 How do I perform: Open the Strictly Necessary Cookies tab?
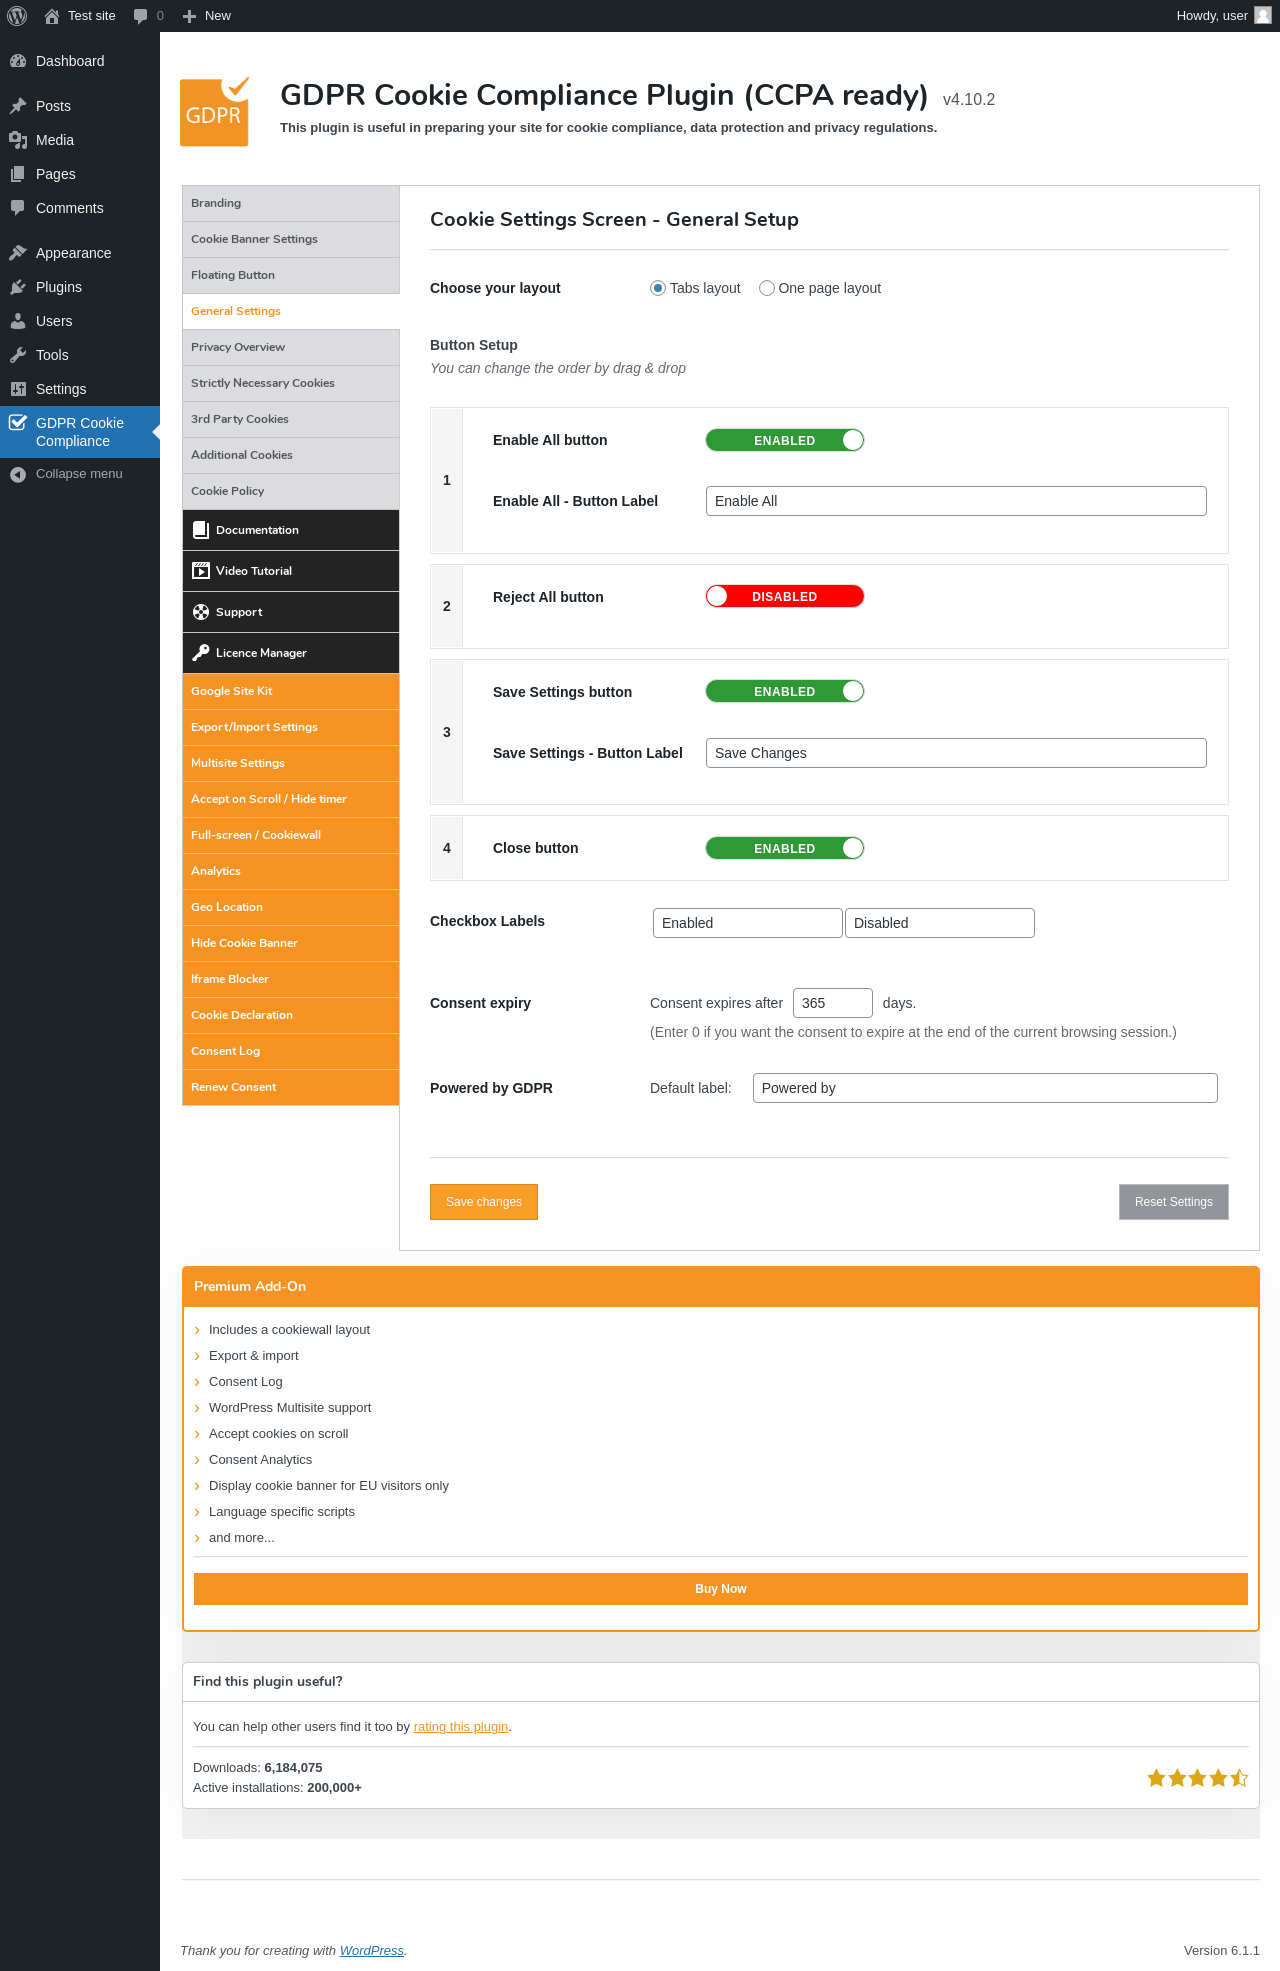[291, 383]
